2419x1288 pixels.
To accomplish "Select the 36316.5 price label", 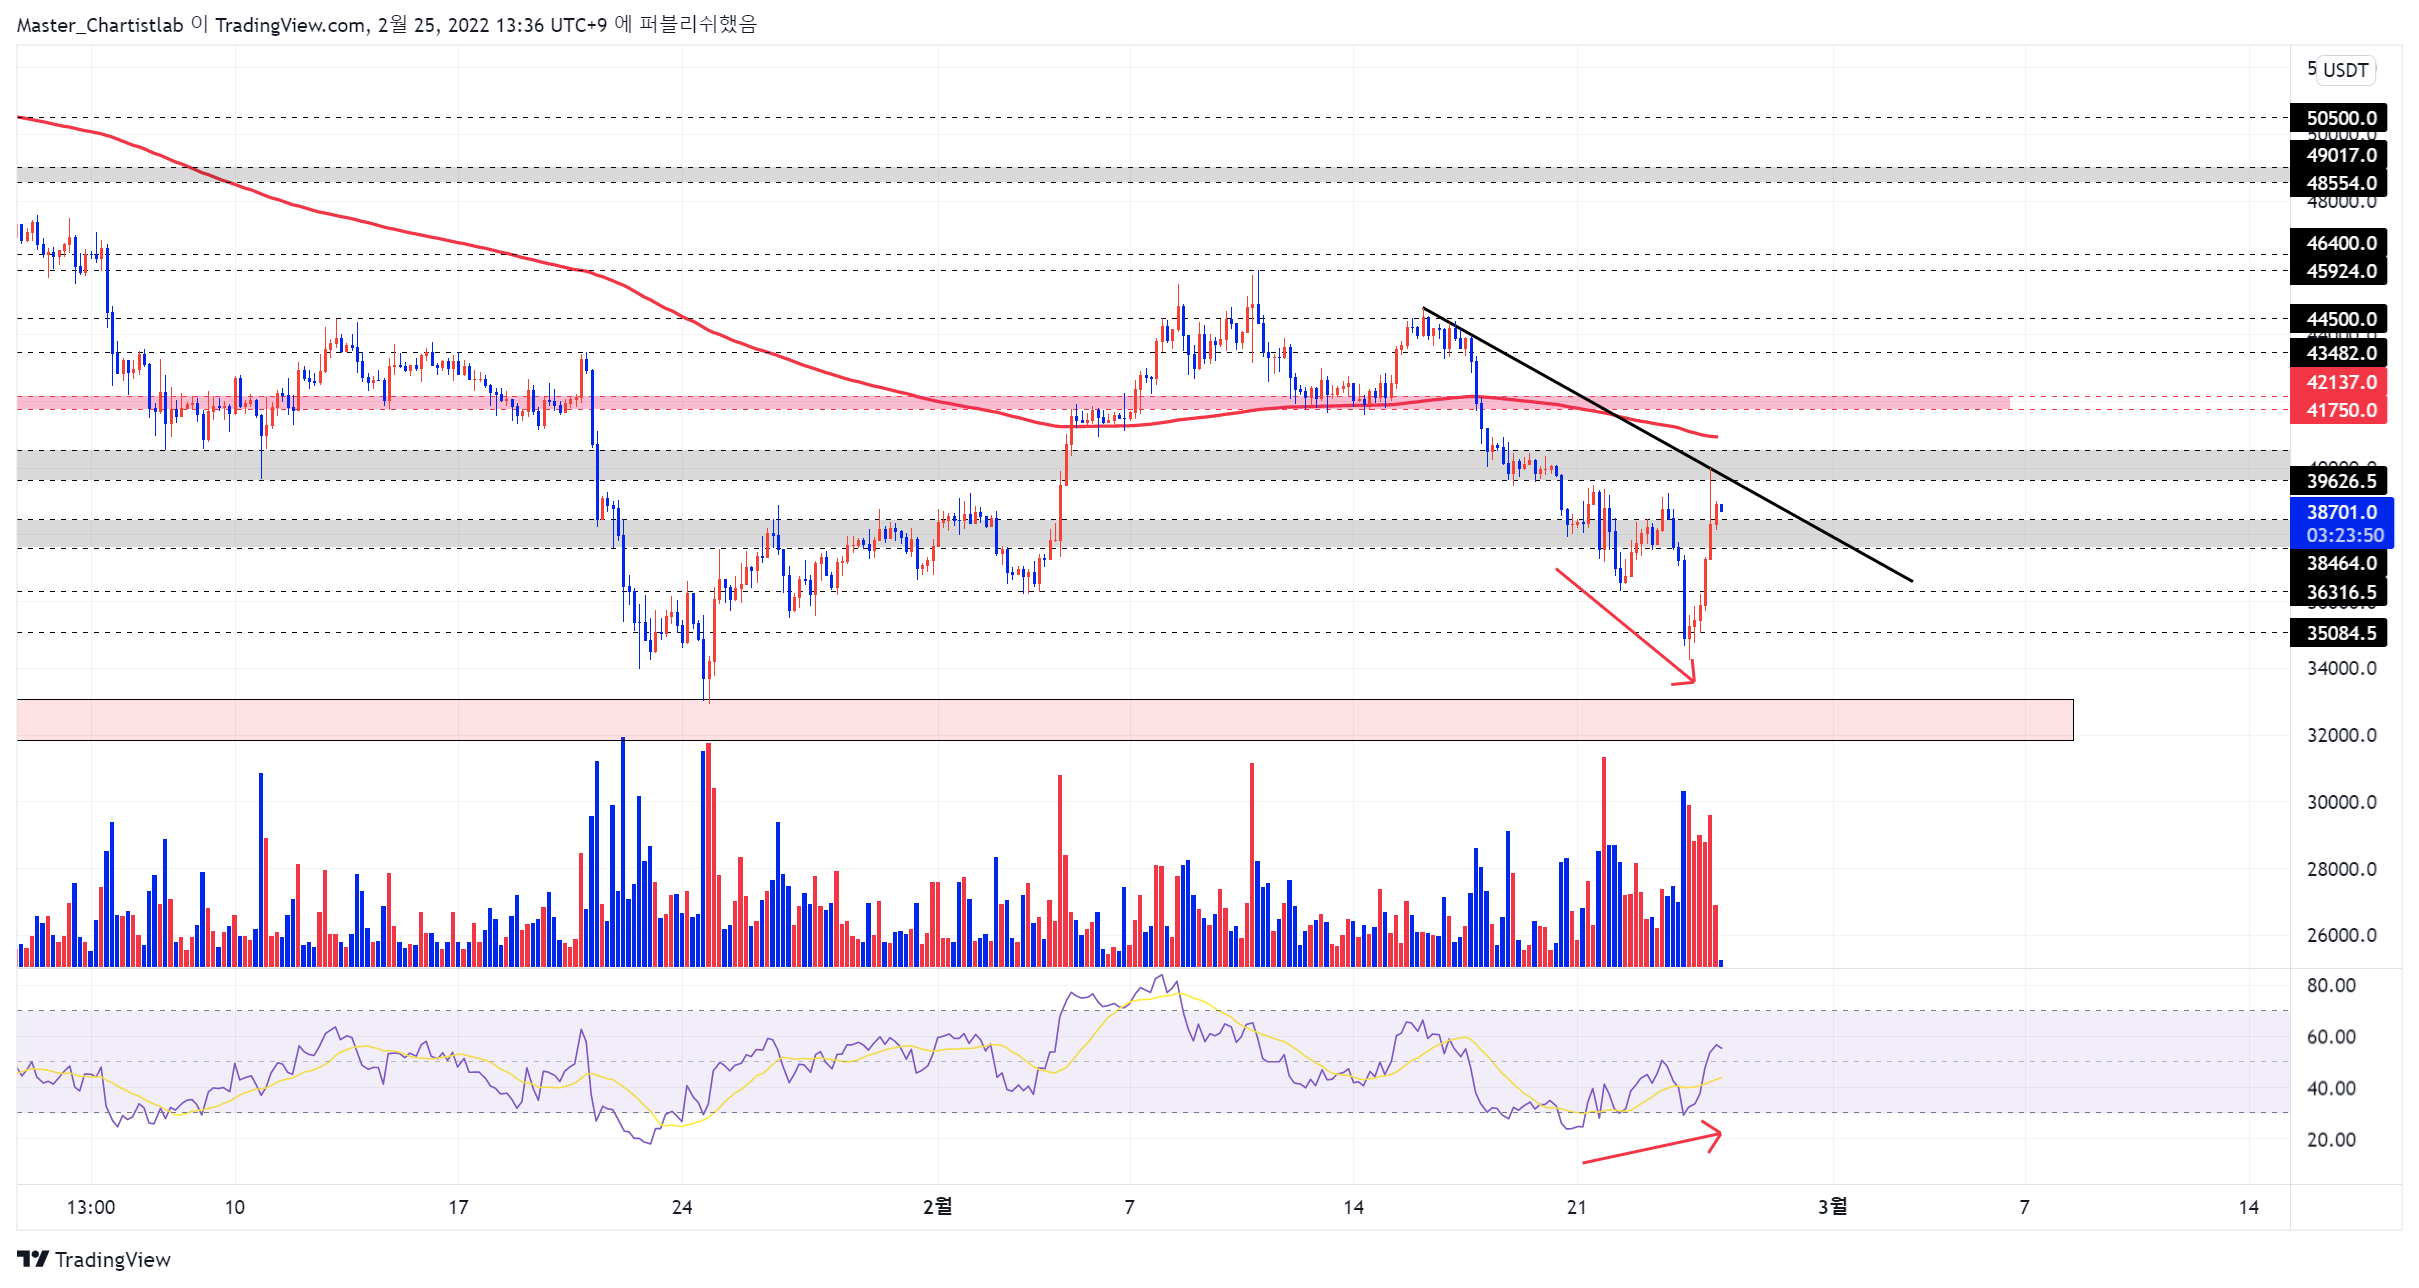I will [2339, 592].
